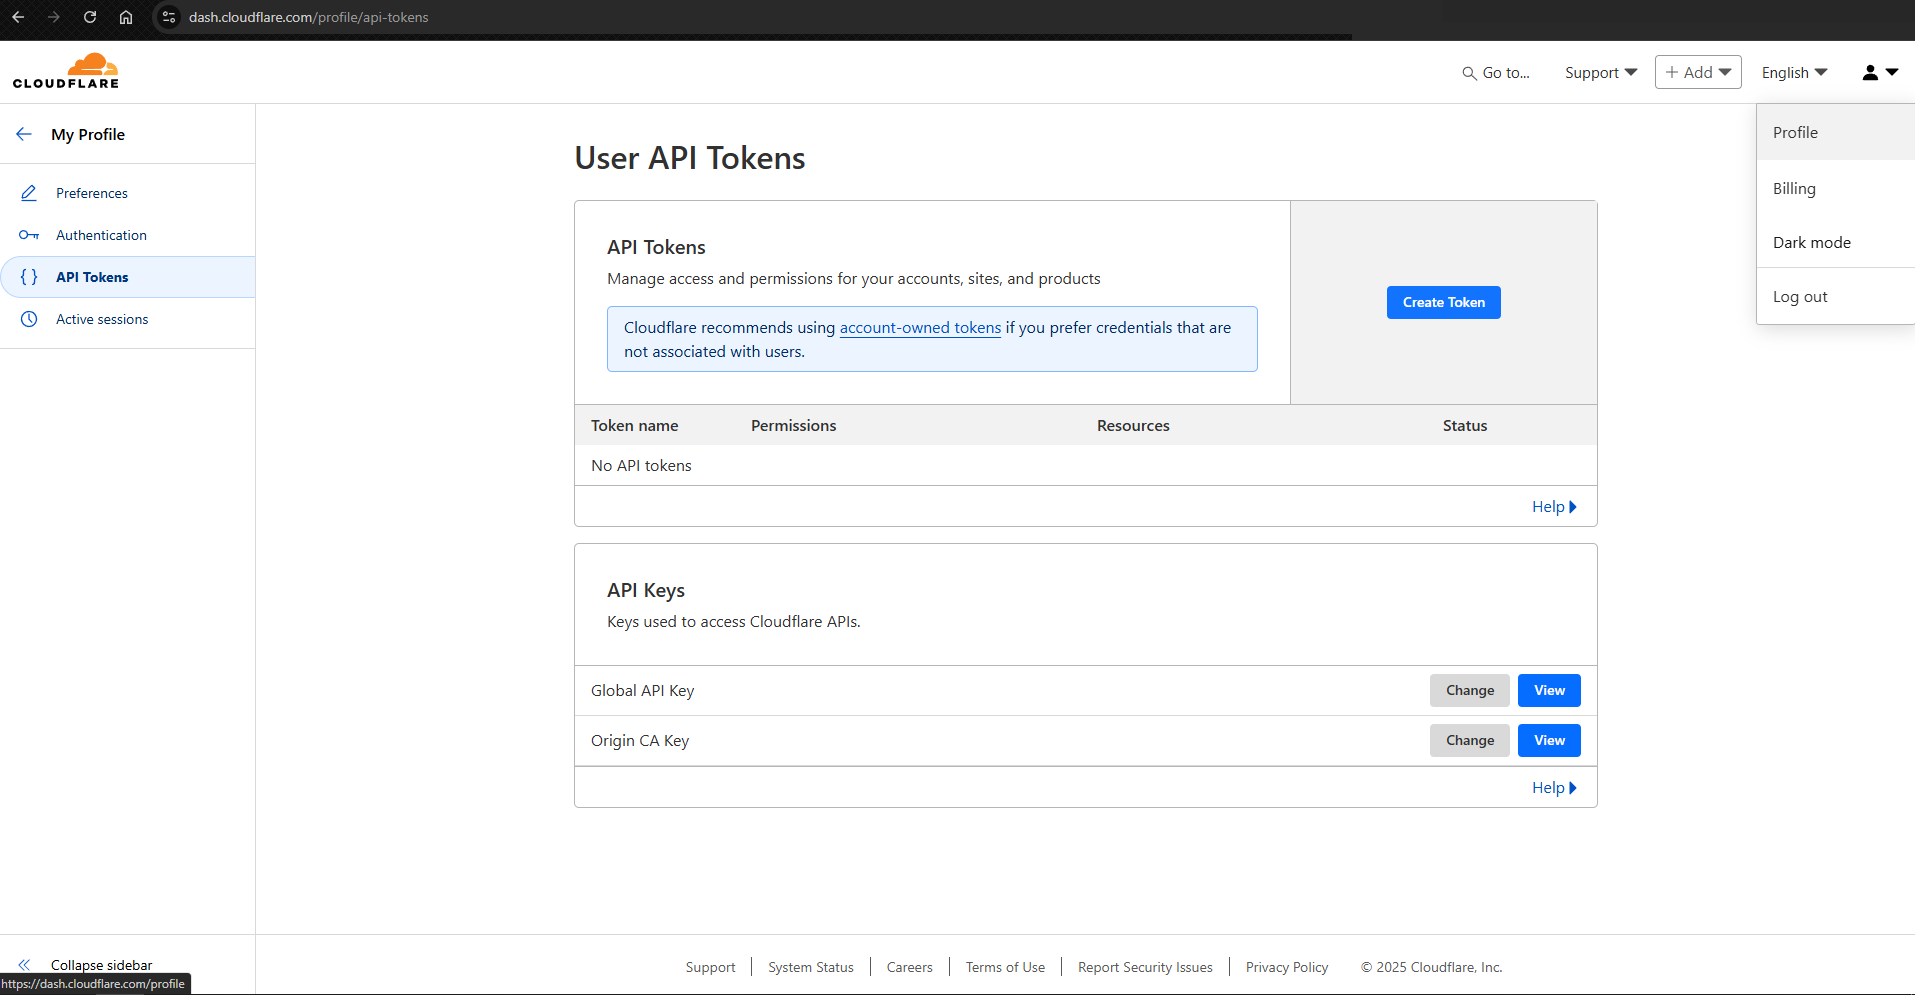This screenshot has height=995, width=1915.
Task: View the Global API Key
Action: click(x=1548, y=690)
